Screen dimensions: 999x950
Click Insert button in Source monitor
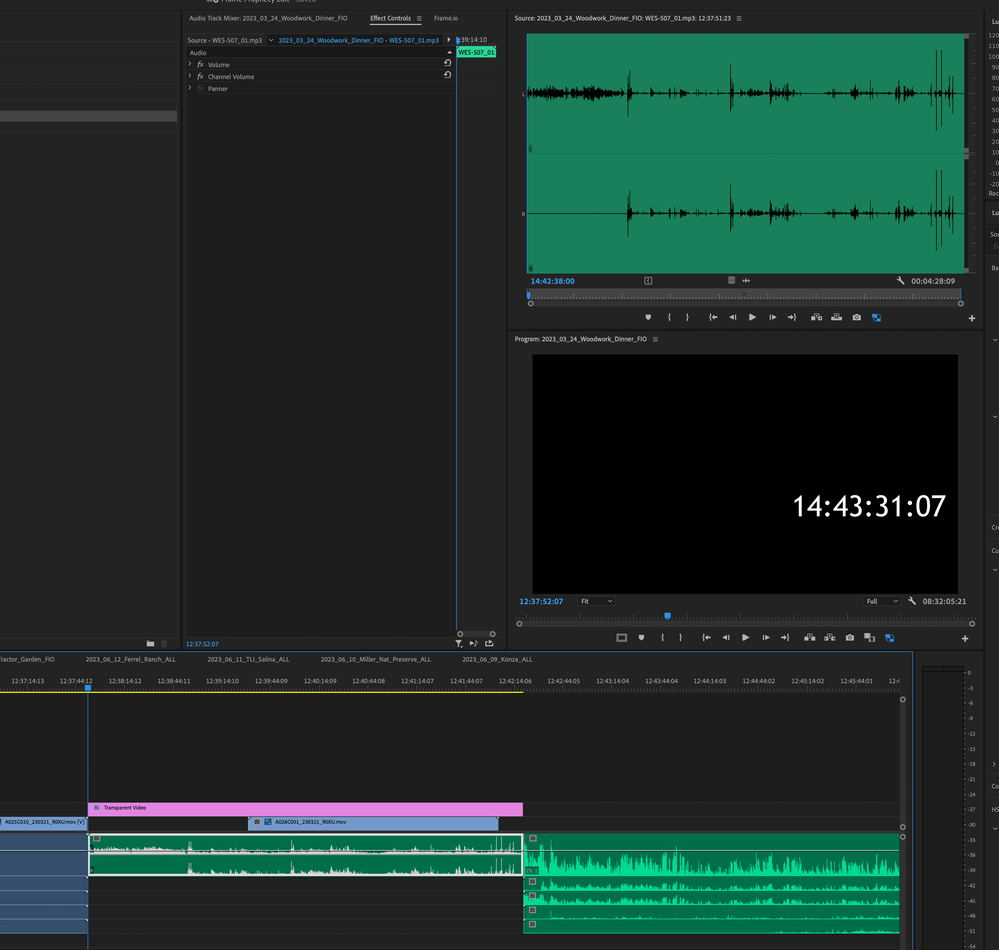[x=816, y=317]
